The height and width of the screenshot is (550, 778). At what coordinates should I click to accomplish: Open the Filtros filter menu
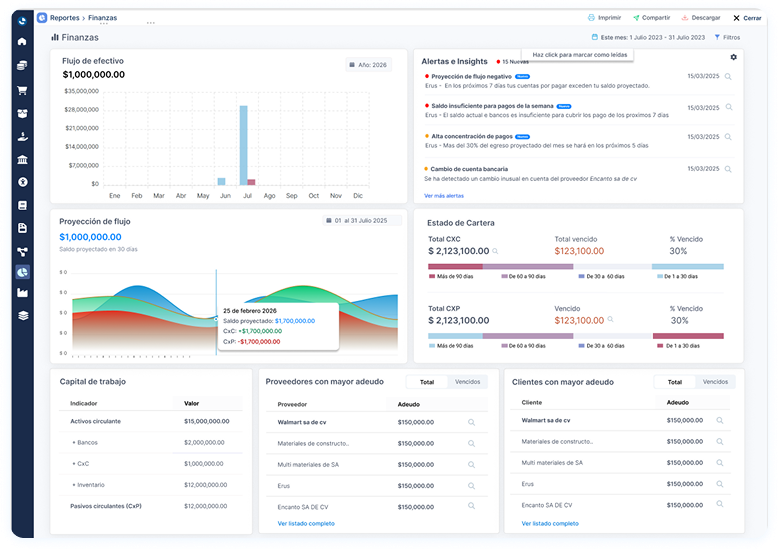[726, 37]
